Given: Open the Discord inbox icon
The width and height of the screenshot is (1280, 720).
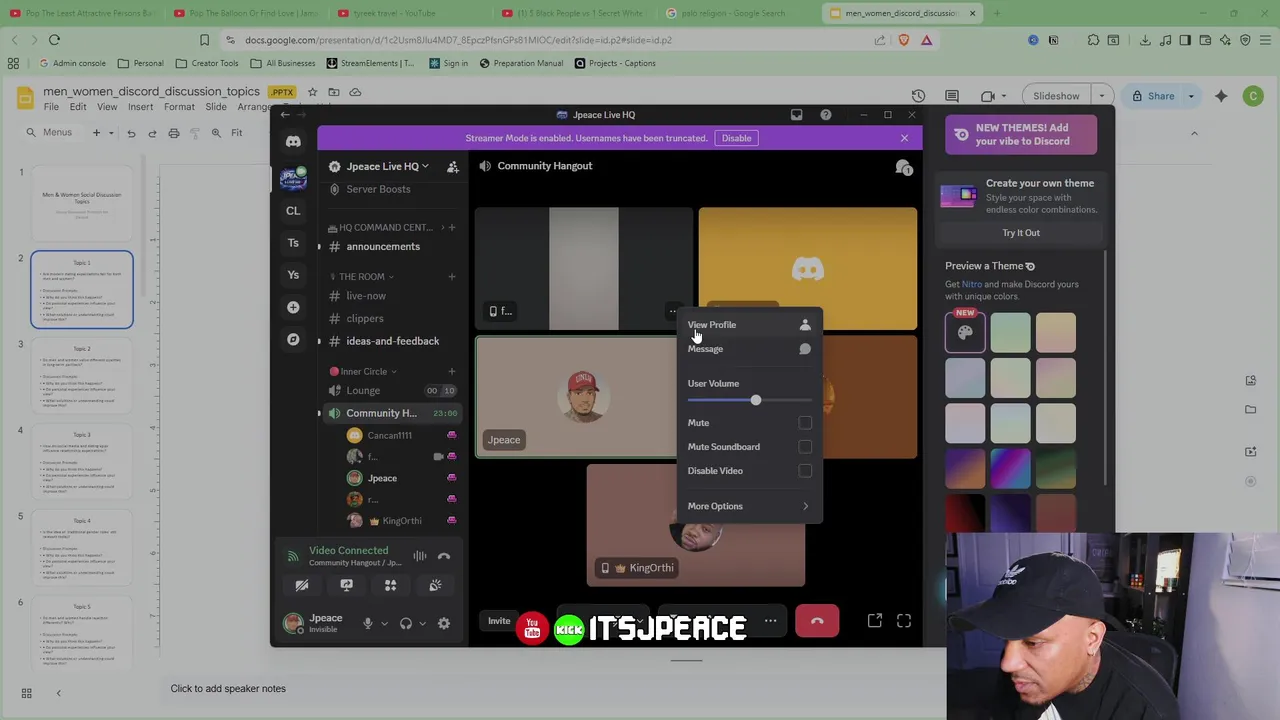Looking at the screenshot, I should (797, 115).
